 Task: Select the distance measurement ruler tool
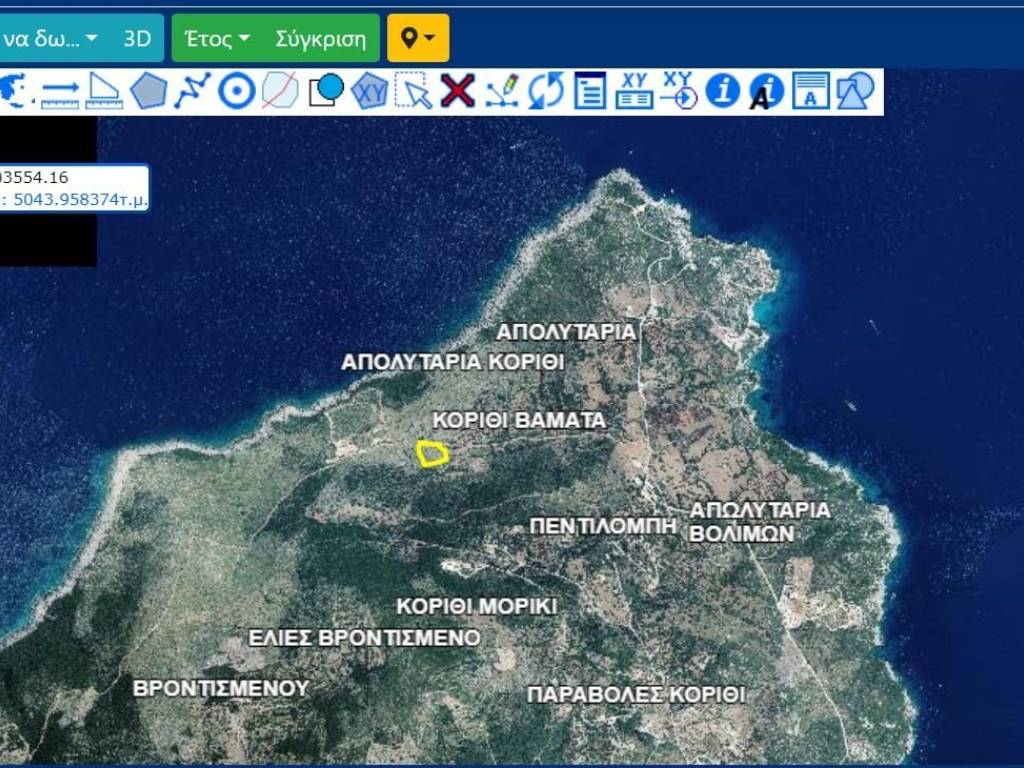[x=60, y=91]
